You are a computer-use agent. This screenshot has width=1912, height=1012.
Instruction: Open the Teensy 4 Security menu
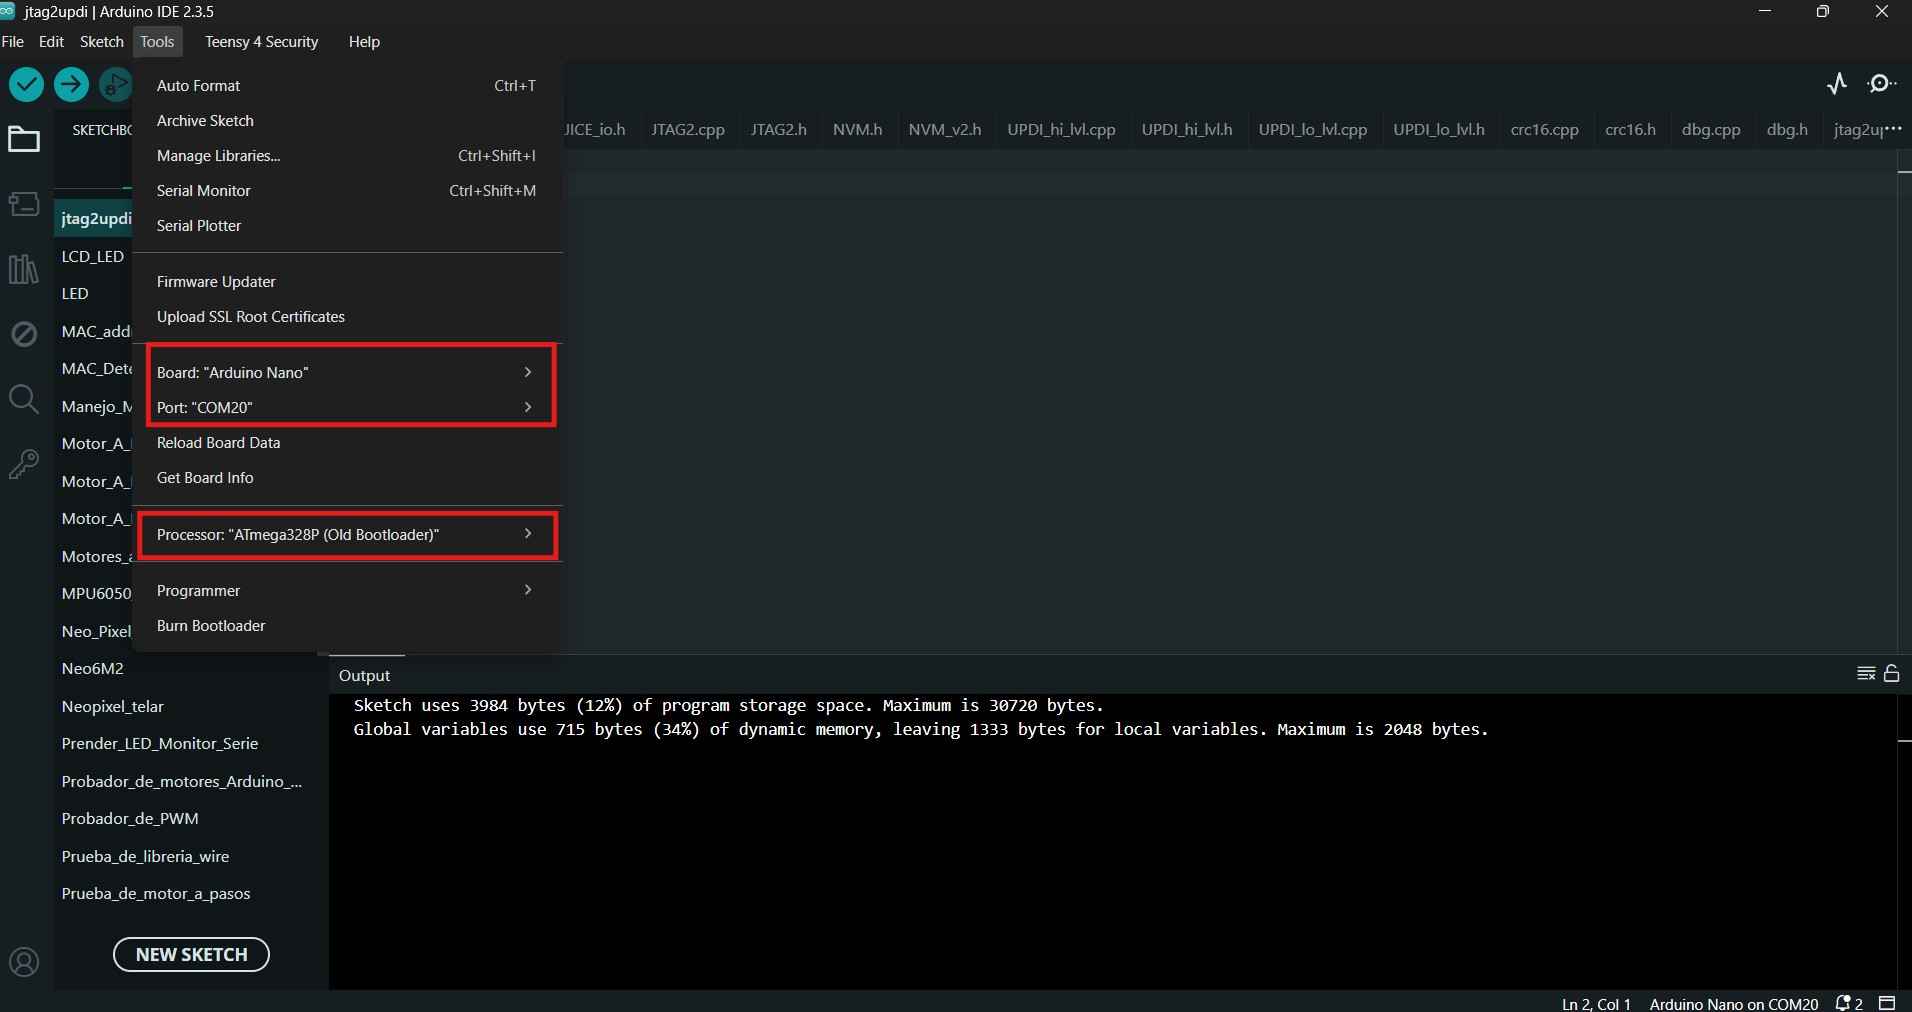[x=262, y=42]
